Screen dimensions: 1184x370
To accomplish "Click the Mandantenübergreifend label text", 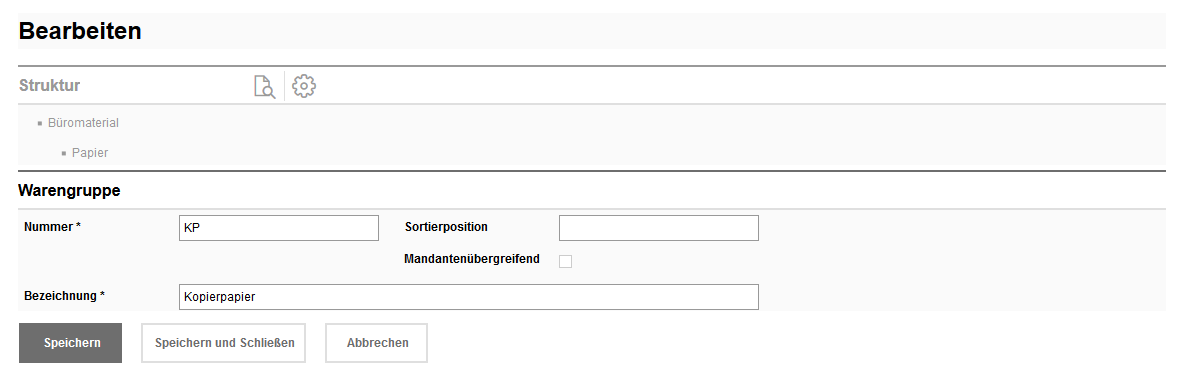I will 472,259.
